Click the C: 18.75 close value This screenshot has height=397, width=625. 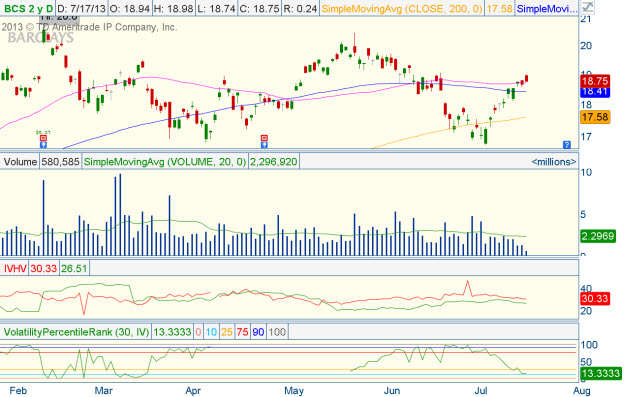259,8
